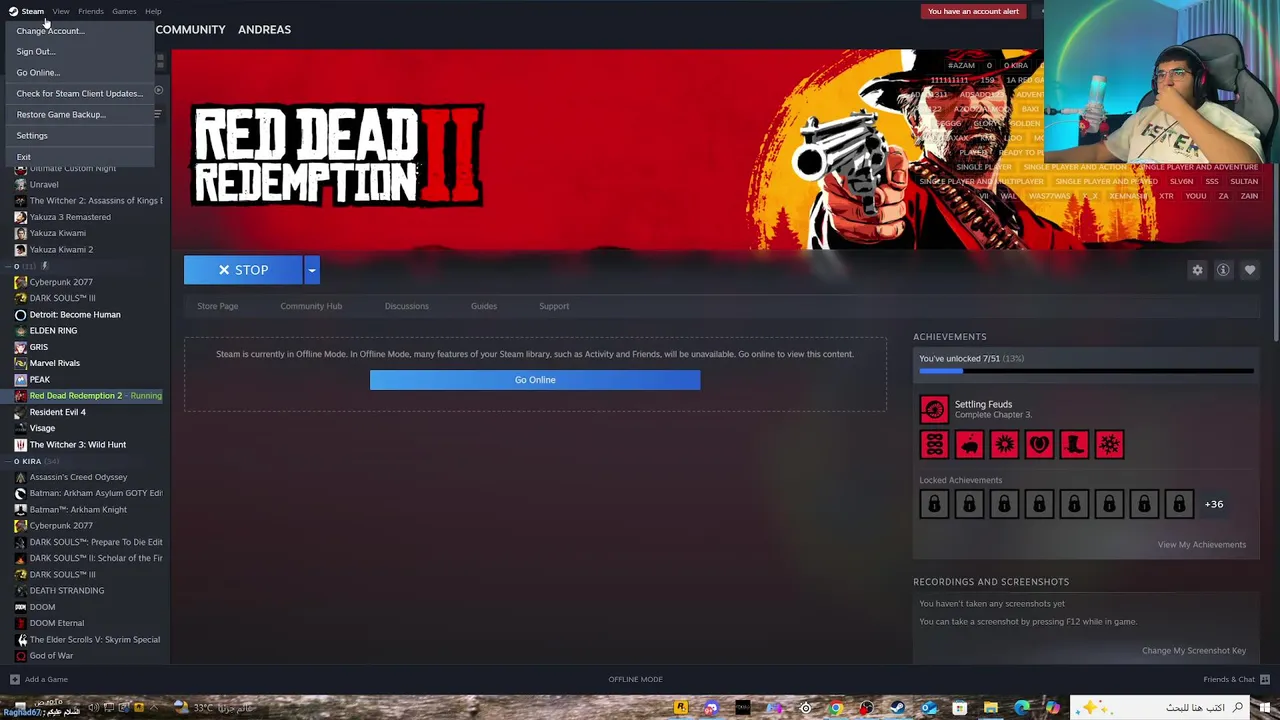Viewport: 1280px width, 720px height.
Task: Choose Sign Out in the Steam menu
Action: (x=36, y=52)
